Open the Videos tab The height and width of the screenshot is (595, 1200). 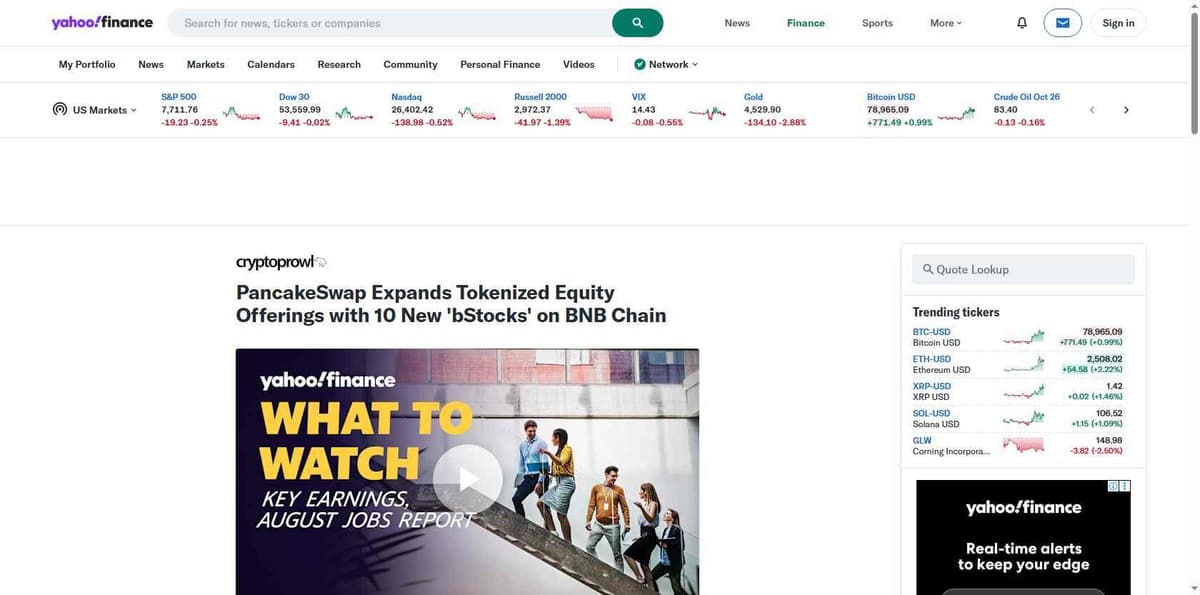(x=579, y=64)
